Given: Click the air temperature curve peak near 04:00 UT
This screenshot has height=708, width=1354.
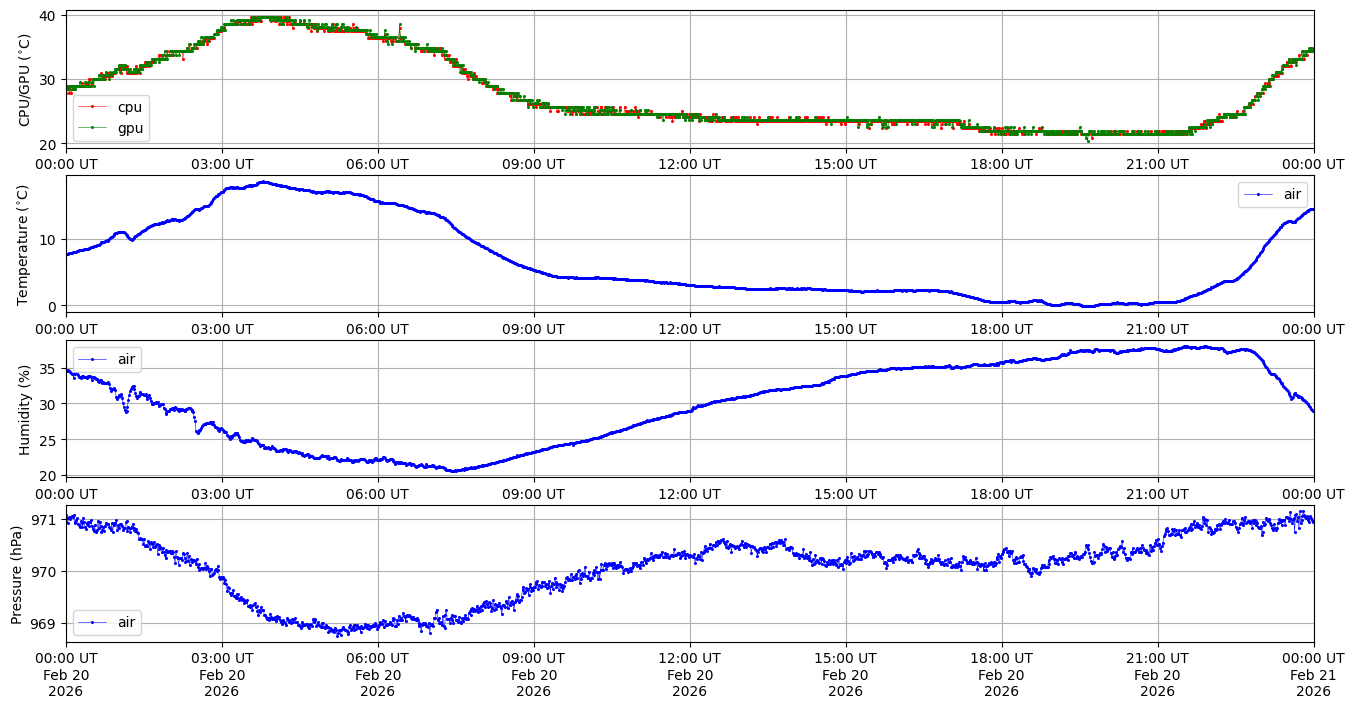Looking at the screenshot, I should pos(262,182).
